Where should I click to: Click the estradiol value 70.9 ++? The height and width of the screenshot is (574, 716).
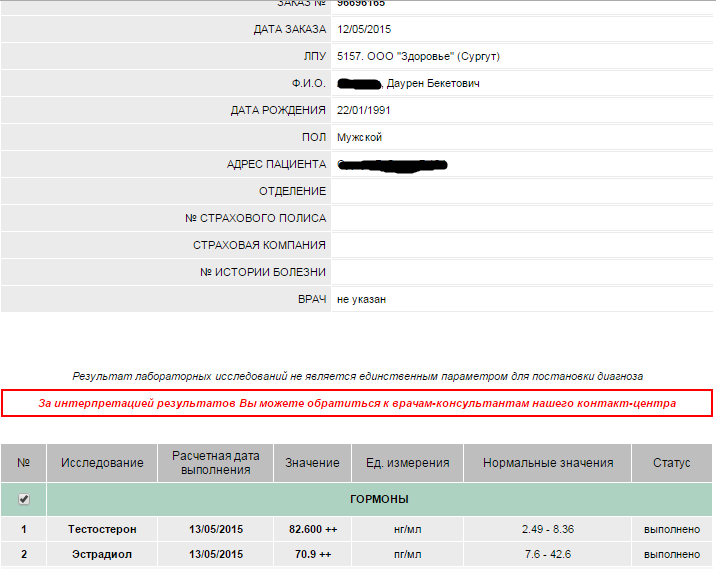(x=312, y=554)
